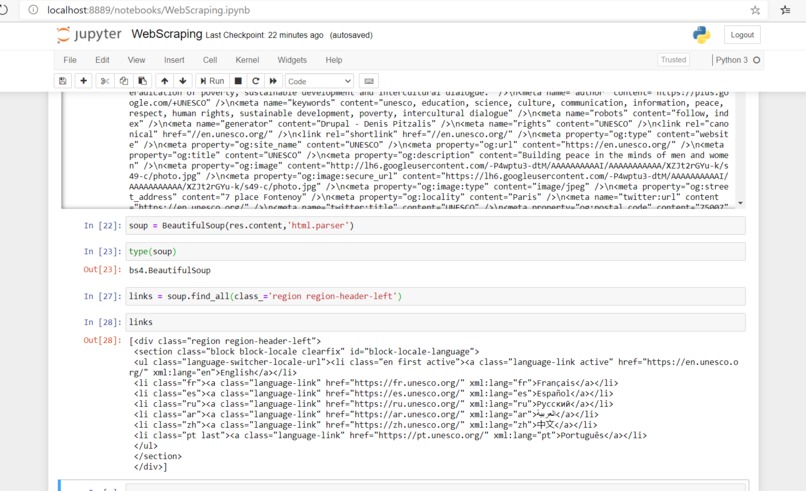This screenshot has height=491, width=806.
Task: Edit cell 22 BeautifulSoup code
Action: point(435,226)
